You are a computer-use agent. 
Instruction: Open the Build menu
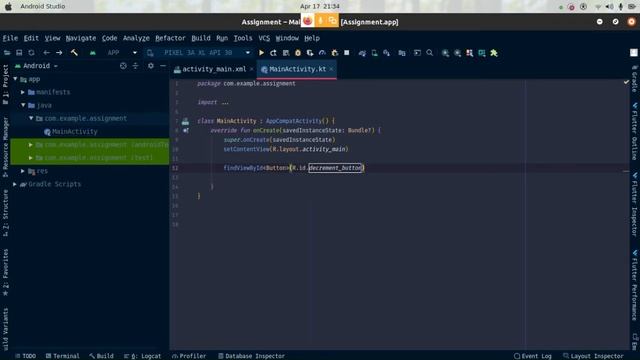[201, 38]
